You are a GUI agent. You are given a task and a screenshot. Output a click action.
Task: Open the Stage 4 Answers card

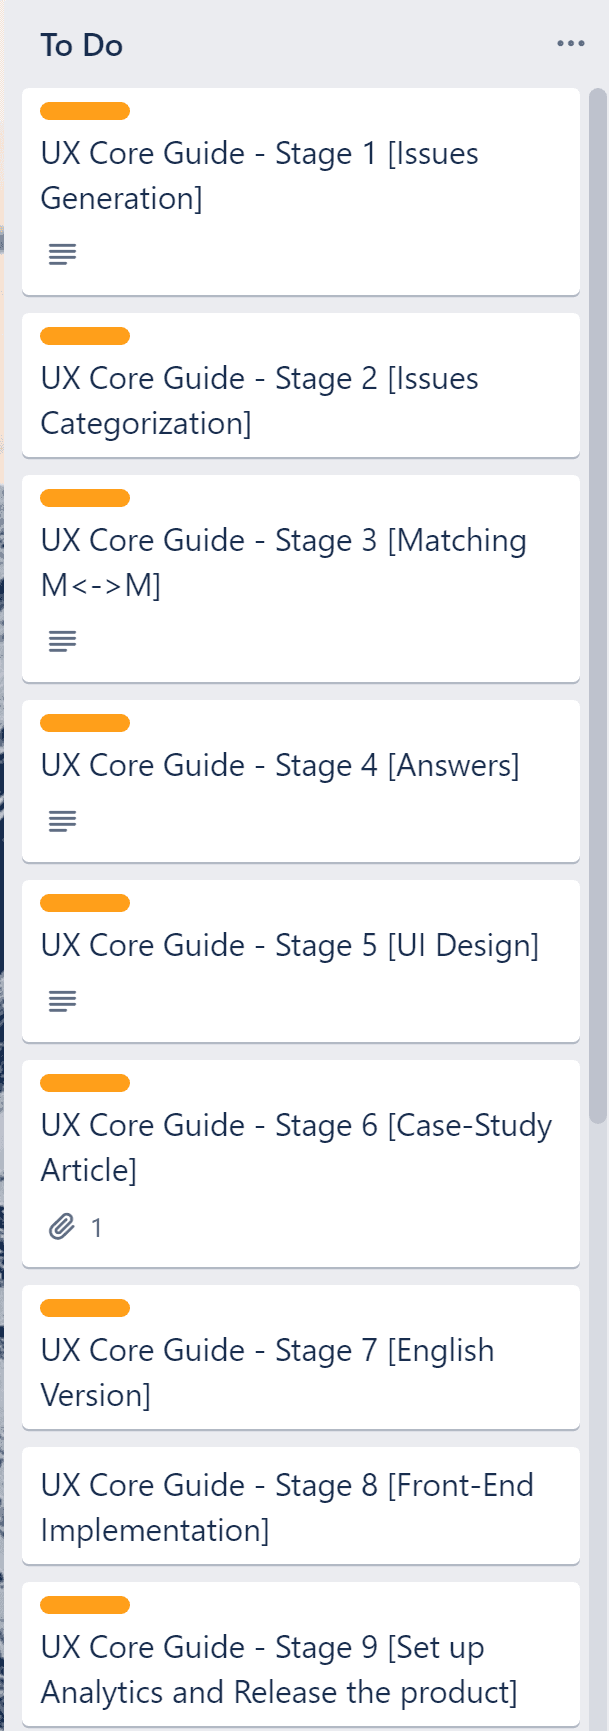click(x=280, y=765)
